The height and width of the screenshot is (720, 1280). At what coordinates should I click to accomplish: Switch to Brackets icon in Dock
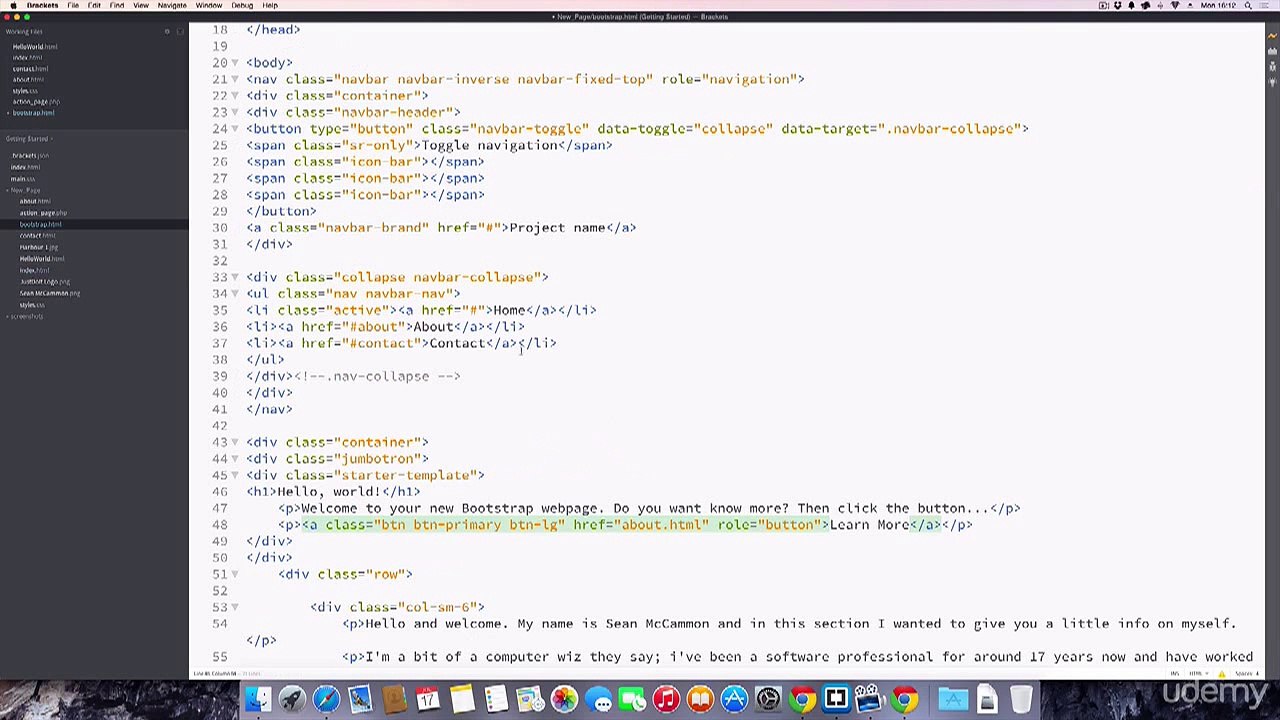836,699
